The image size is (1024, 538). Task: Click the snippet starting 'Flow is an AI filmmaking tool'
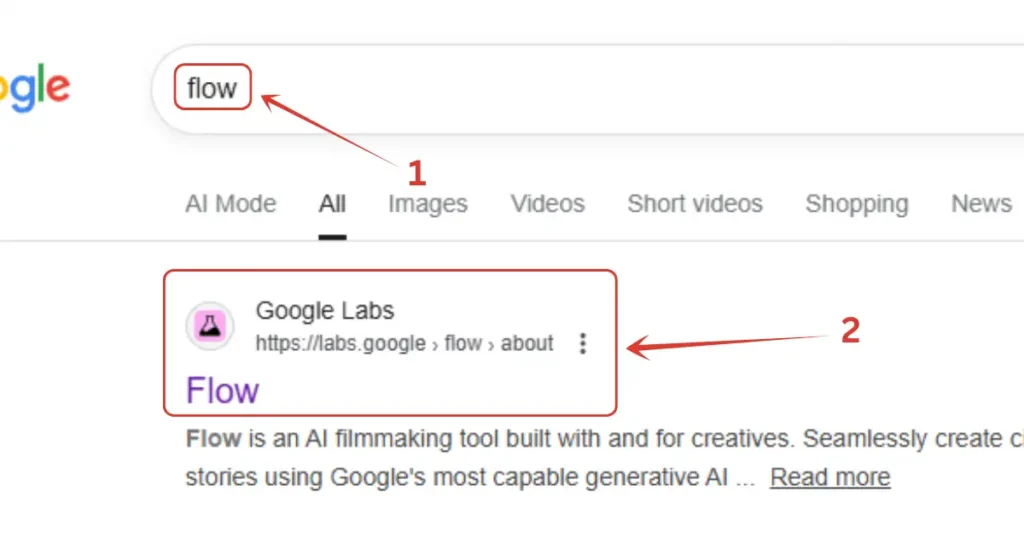605,458
